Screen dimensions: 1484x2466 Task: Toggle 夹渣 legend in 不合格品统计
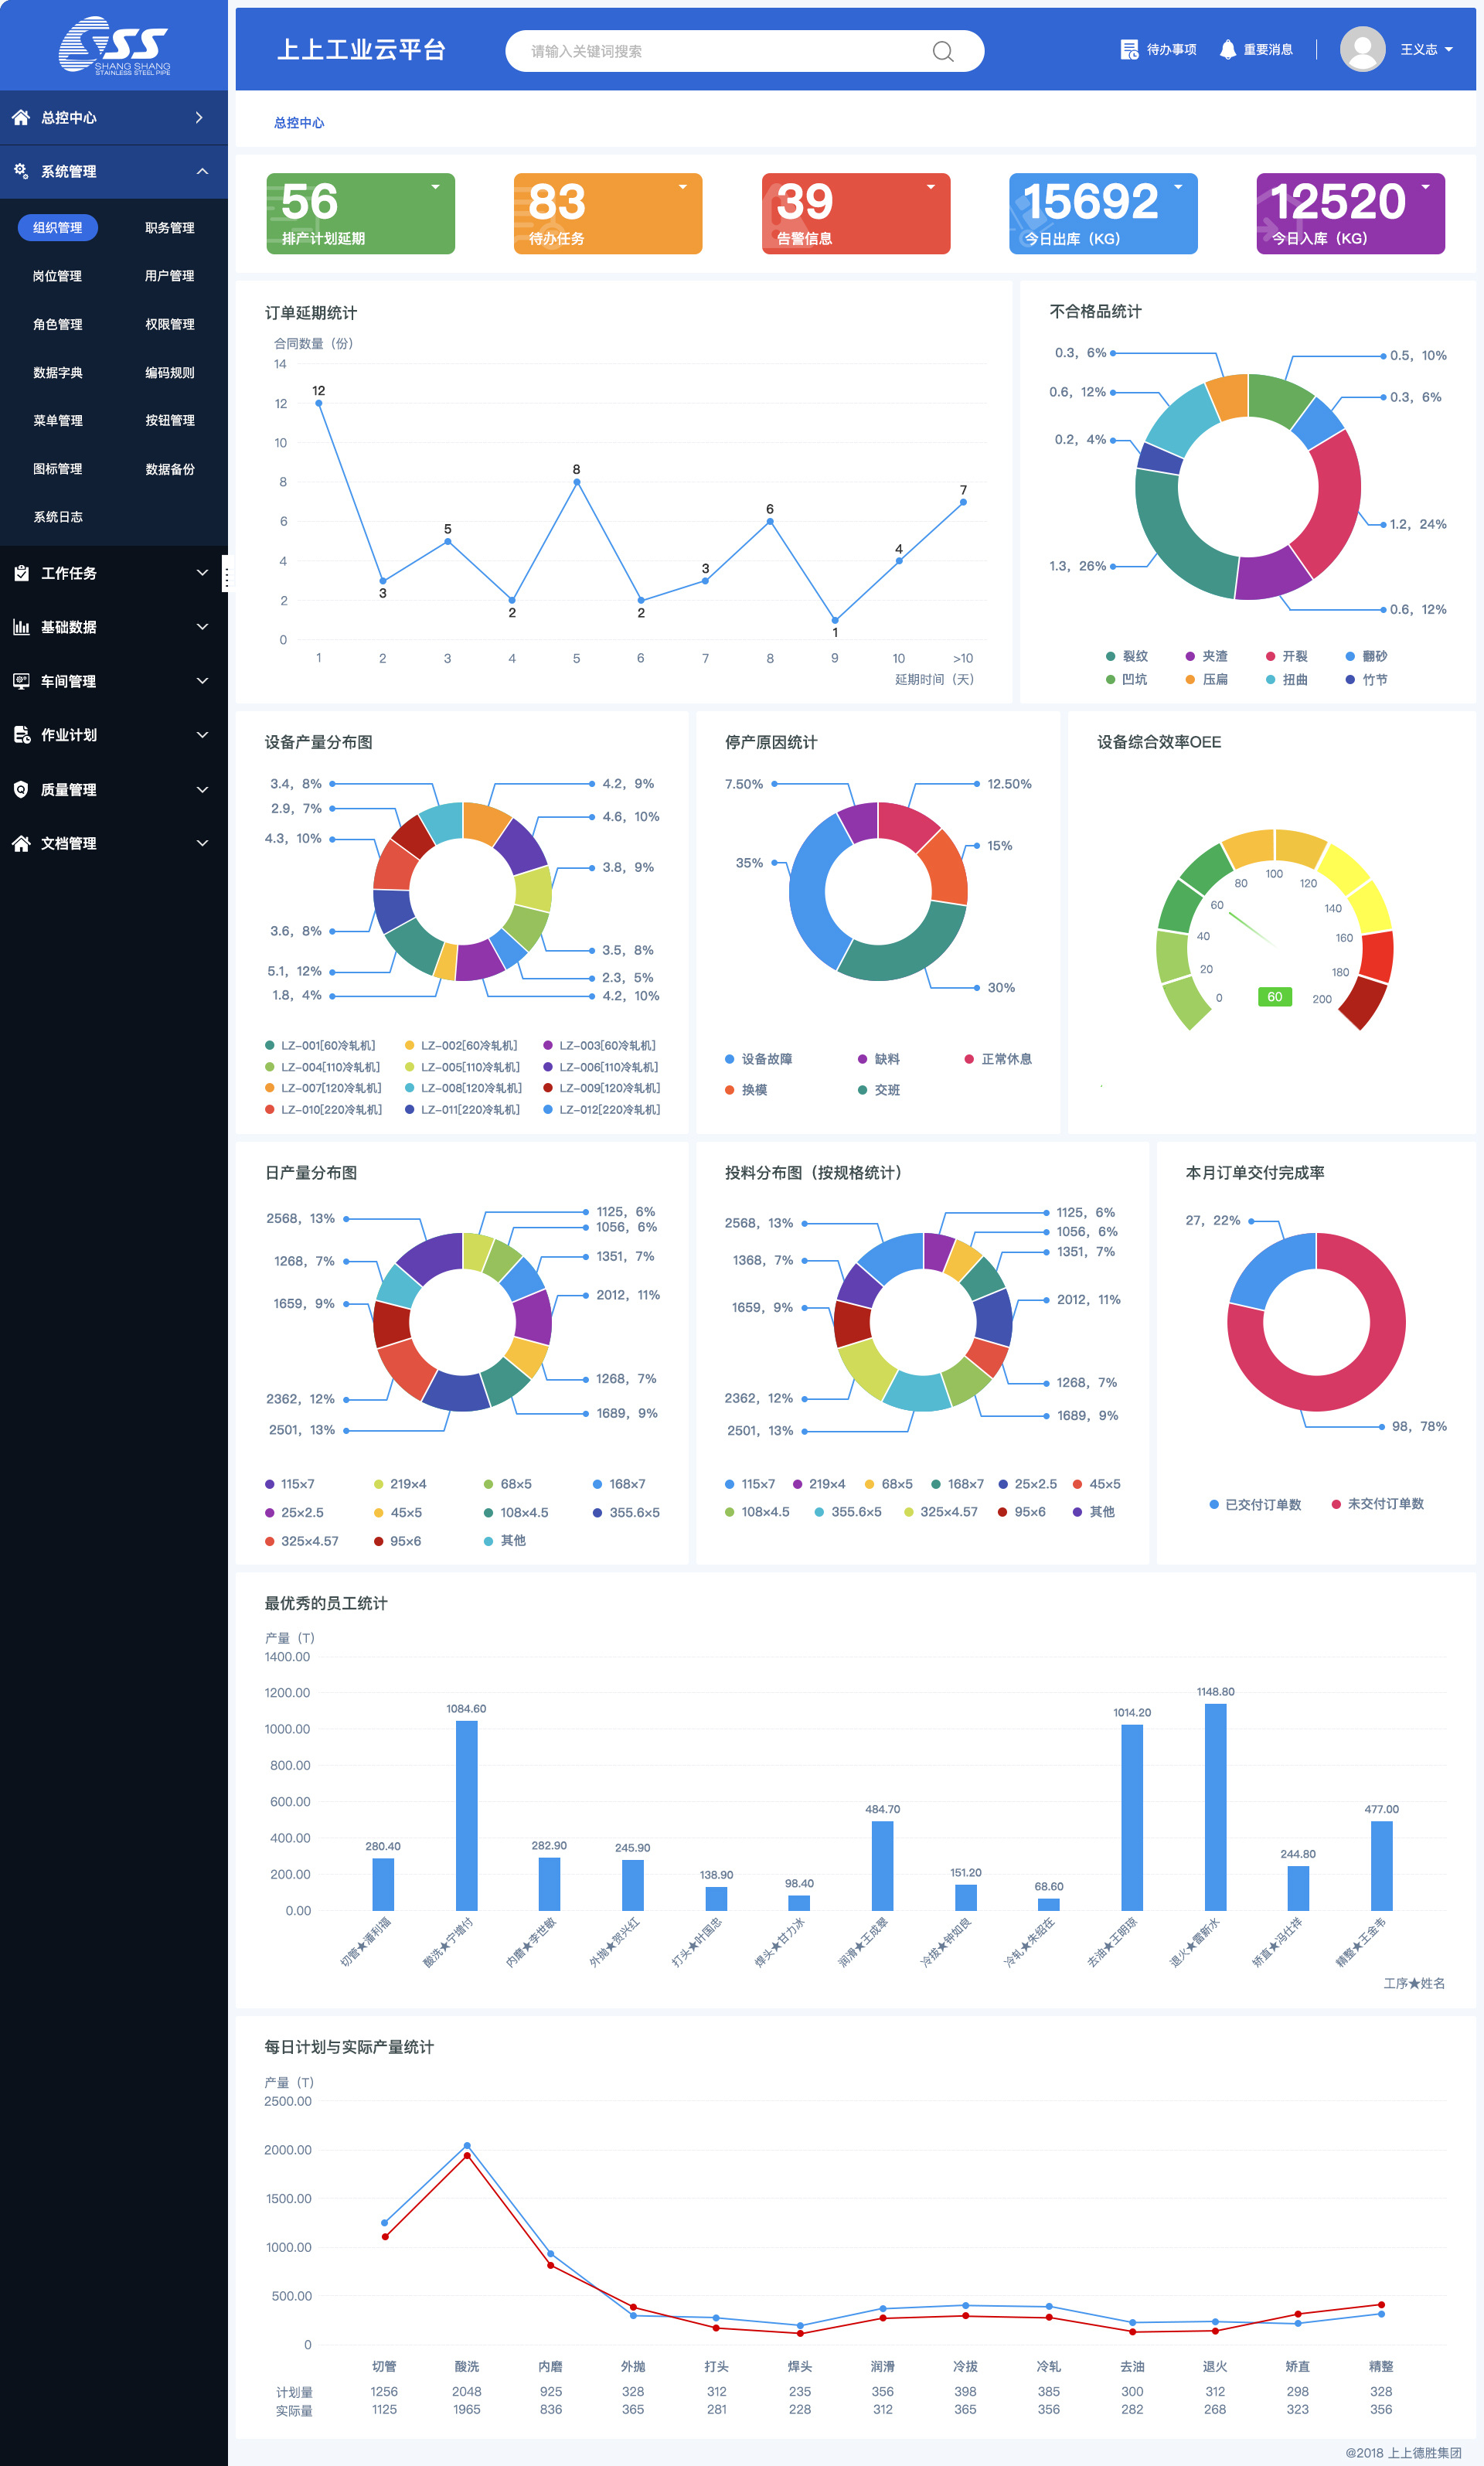(1207, 656)
